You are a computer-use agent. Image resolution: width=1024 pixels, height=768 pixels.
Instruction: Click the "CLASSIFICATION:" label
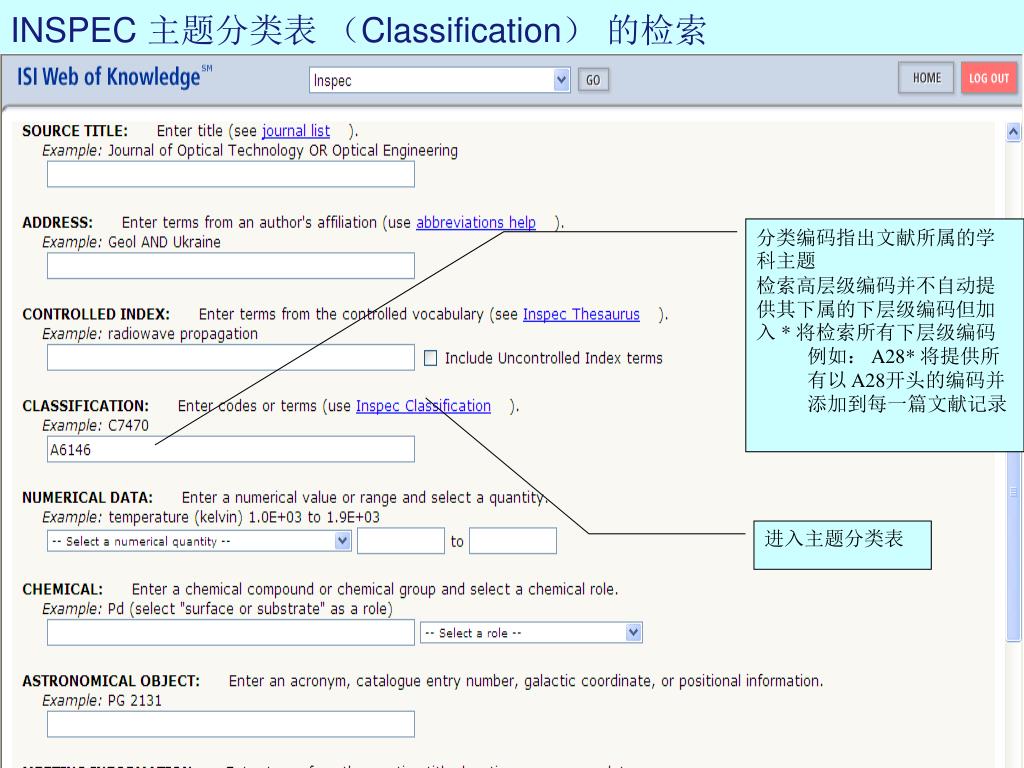coord(86,406)
